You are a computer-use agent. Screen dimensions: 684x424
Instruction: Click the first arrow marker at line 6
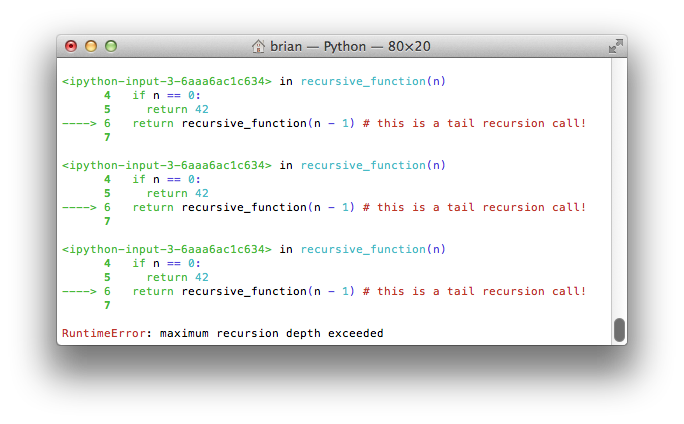[x=79, y=123]
